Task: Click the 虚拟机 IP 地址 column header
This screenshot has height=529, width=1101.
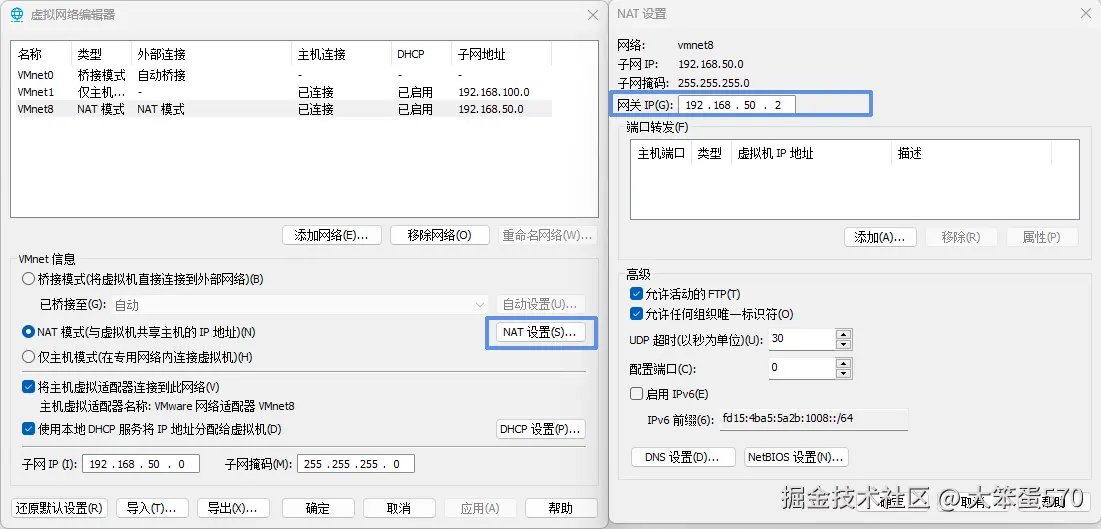Action: pyautogui.click(x=811, y=153)
